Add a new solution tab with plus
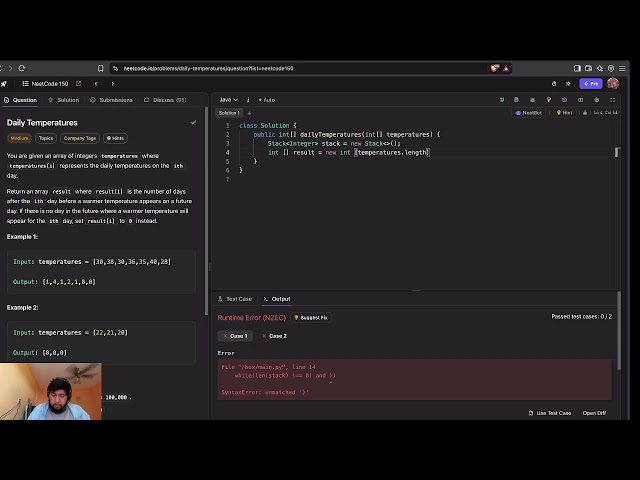Image resolution: width=640 pixels, height=480 pixels. click(x=249, y=113)
